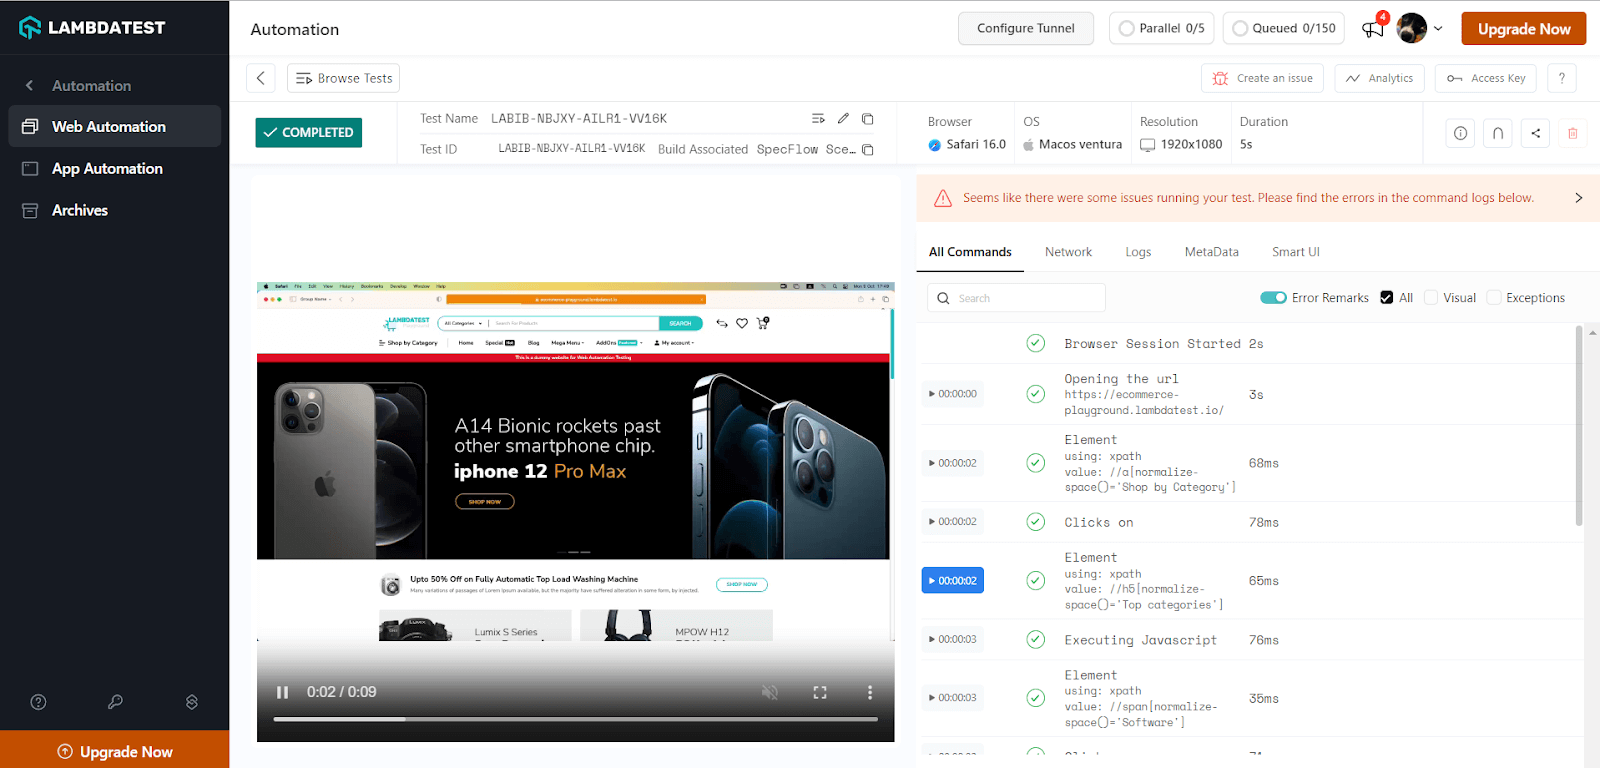Click the test info circle icon
This screenshot has width=1600, height=768.
1461,133
